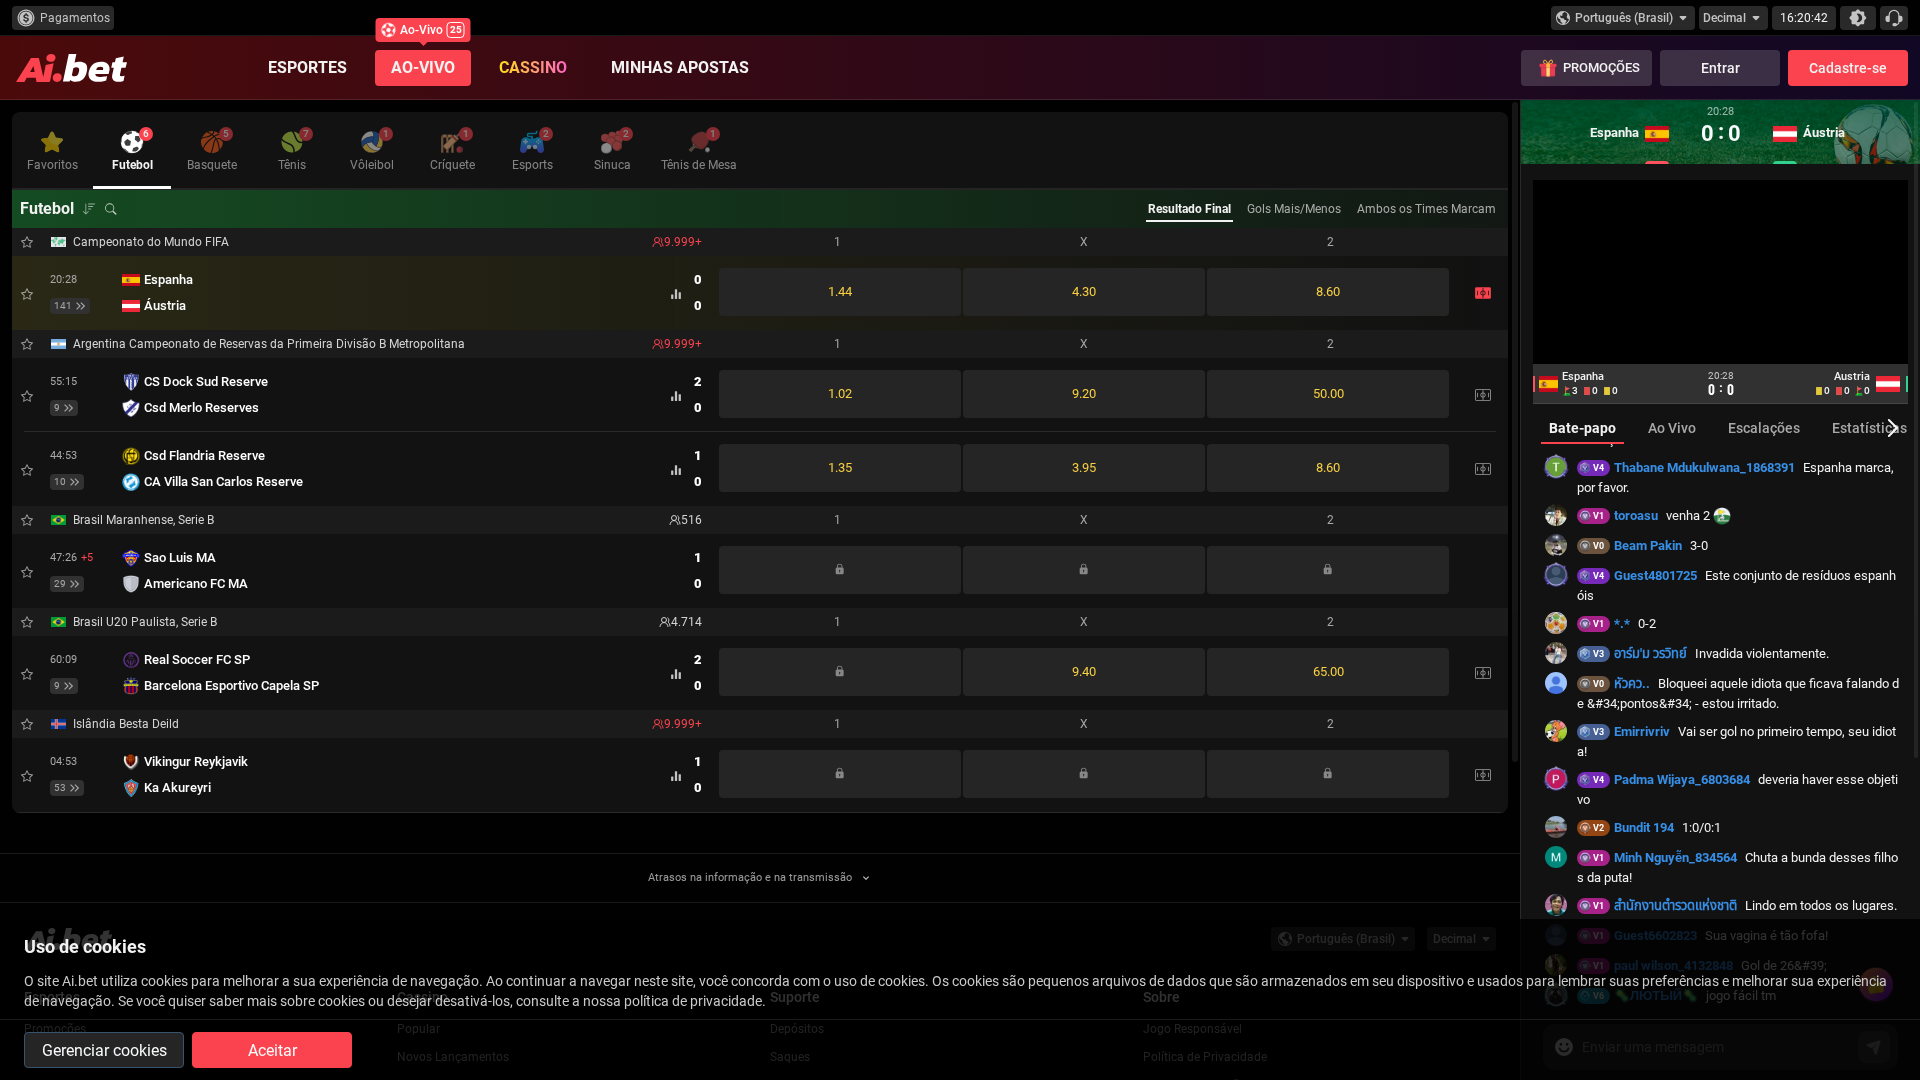Favorite the Espanha vs Áustria match

tap(27, 294)
